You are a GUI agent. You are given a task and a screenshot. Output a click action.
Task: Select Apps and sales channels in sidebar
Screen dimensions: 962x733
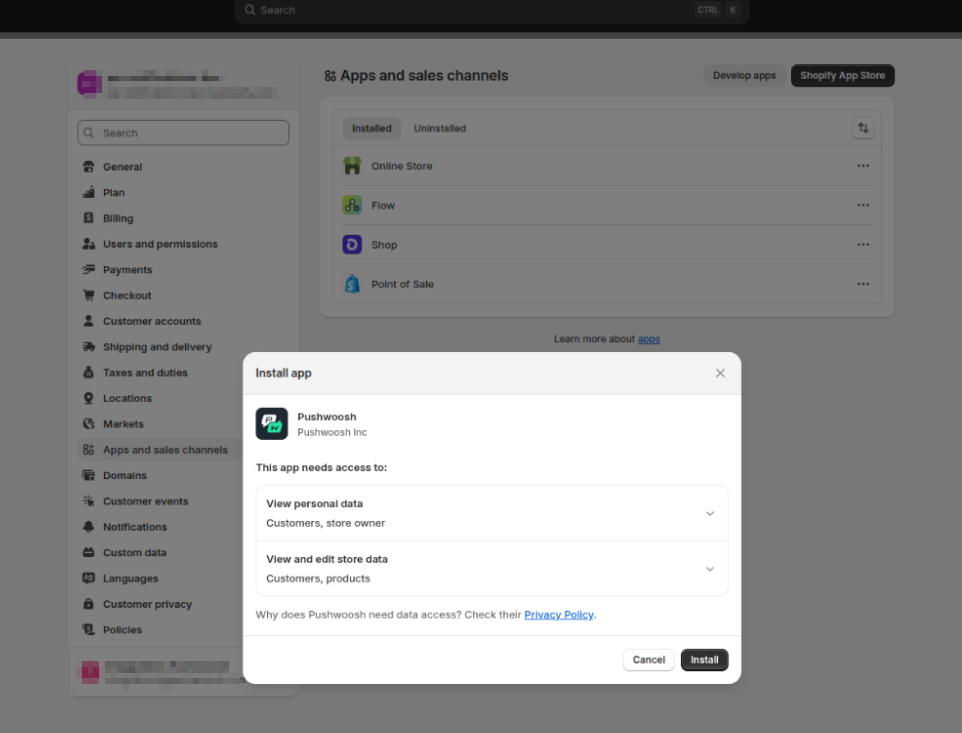point(161,450)
